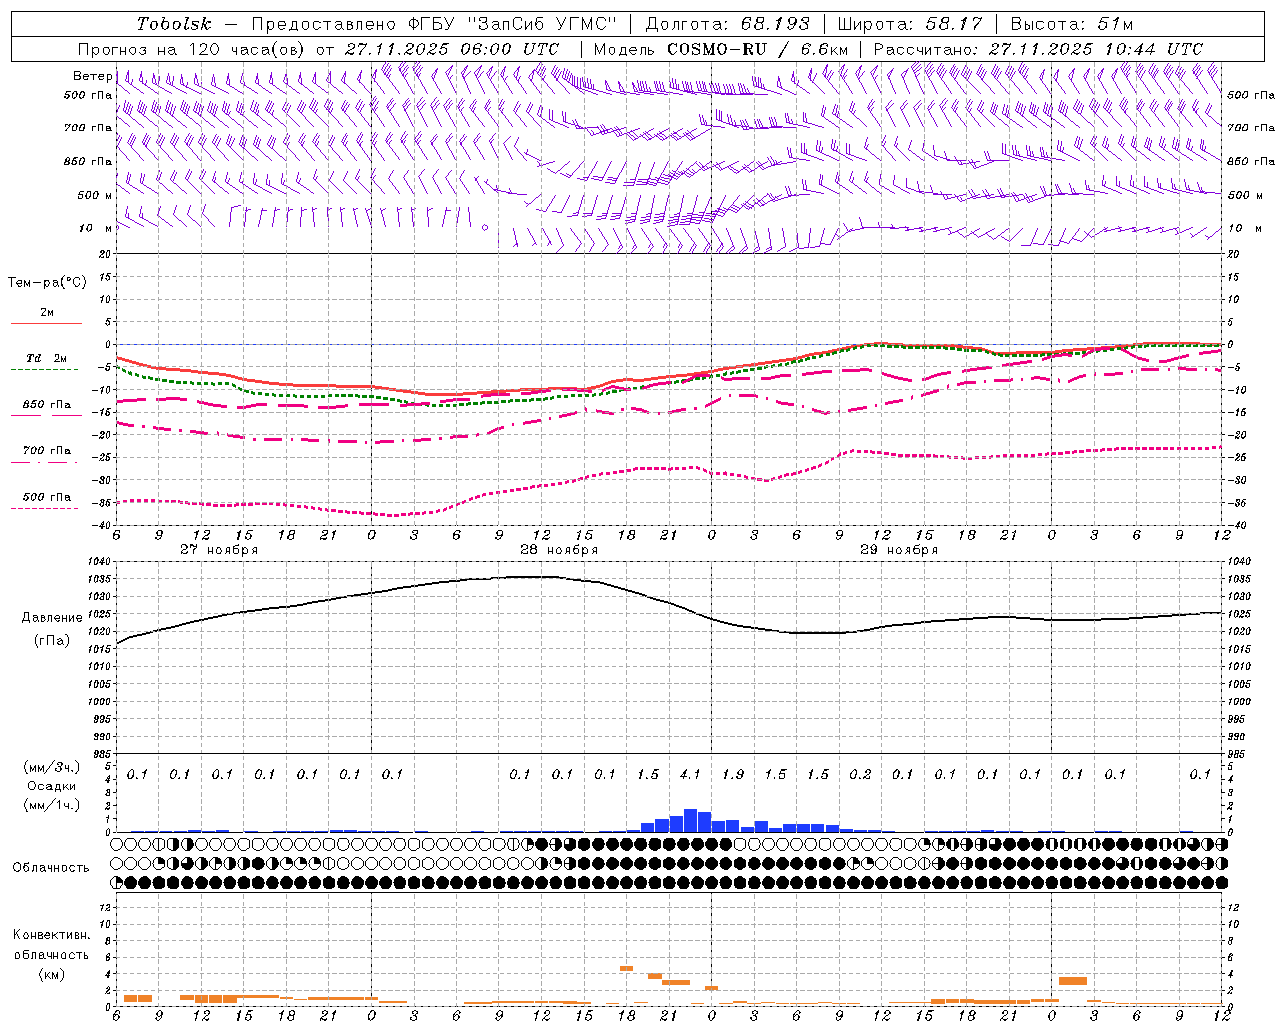Click the "4.1" precipitation total value

[690, 774]
